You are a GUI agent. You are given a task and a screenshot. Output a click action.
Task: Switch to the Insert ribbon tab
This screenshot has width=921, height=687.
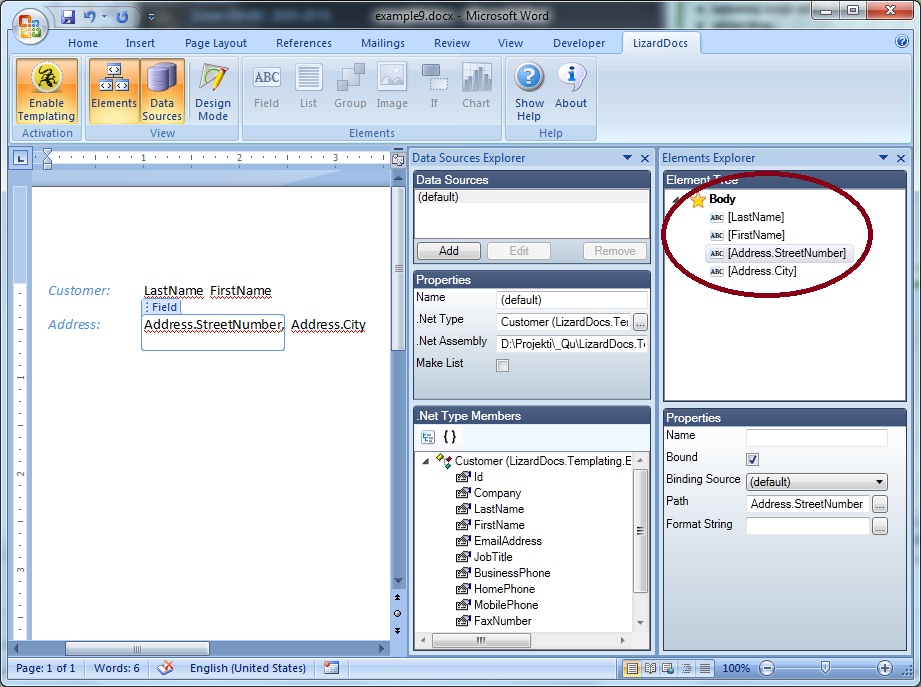point(140,43)
